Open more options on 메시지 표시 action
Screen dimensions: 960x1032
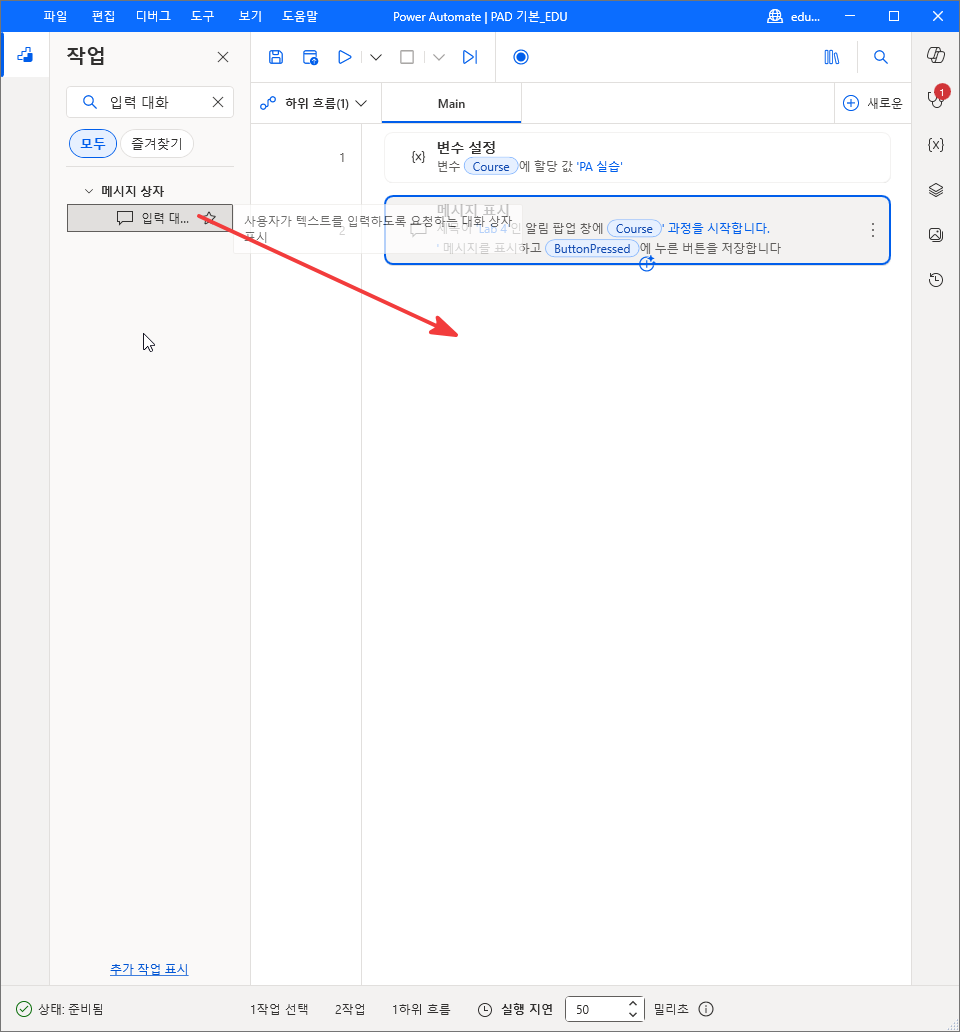(872, 230)
